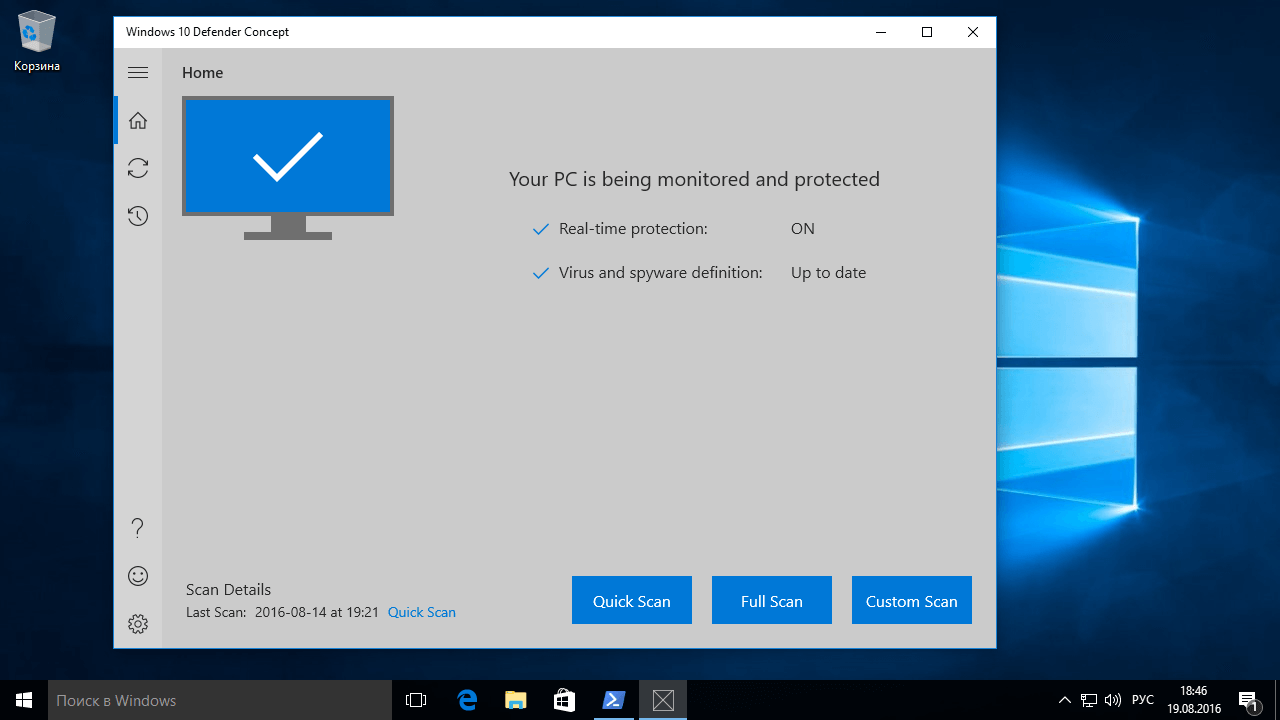The height and width of the screenshot is (720, 1280).
Task: Select the Home sidebar icon
Action: click(x=138, y=120)
